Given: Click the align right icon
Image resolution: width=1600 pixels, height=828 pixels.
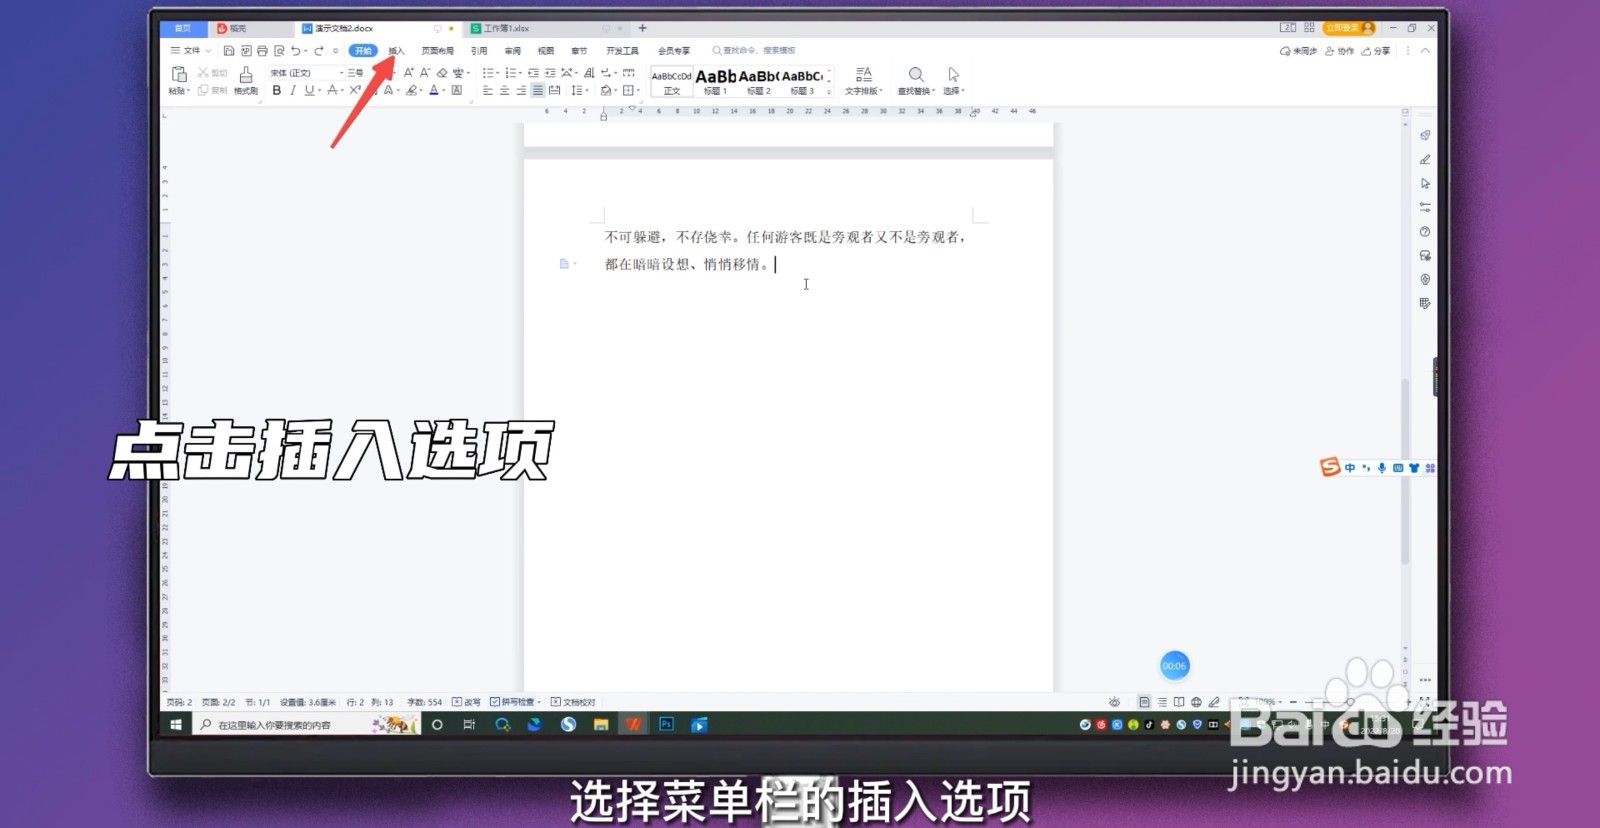Looking at the screenshot, I should [521, 90].
